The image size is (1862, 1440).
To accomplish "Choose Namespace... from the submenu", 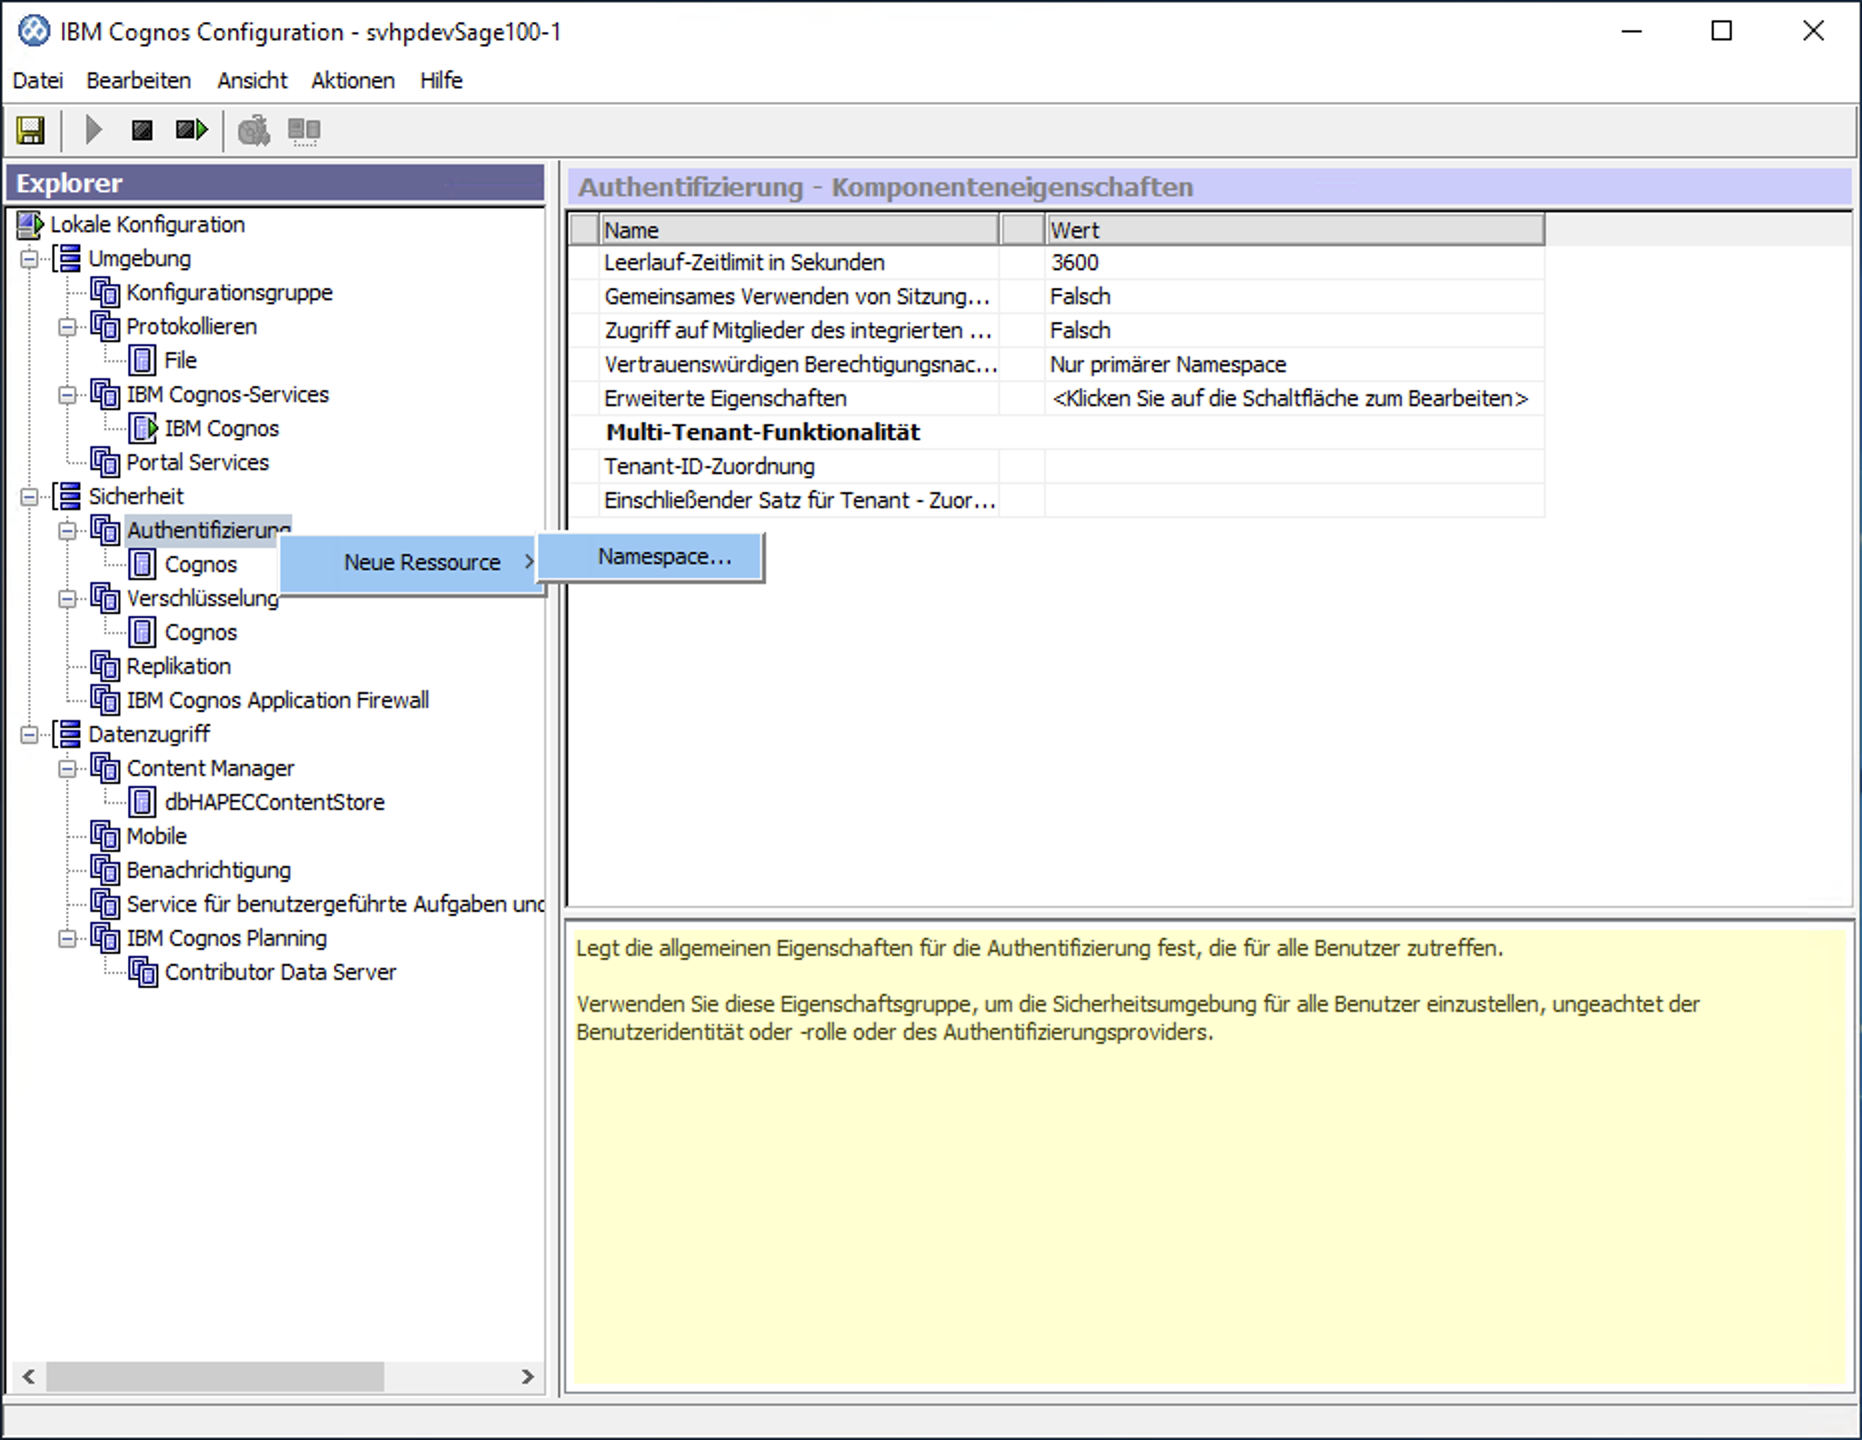I will click(664, 557).
